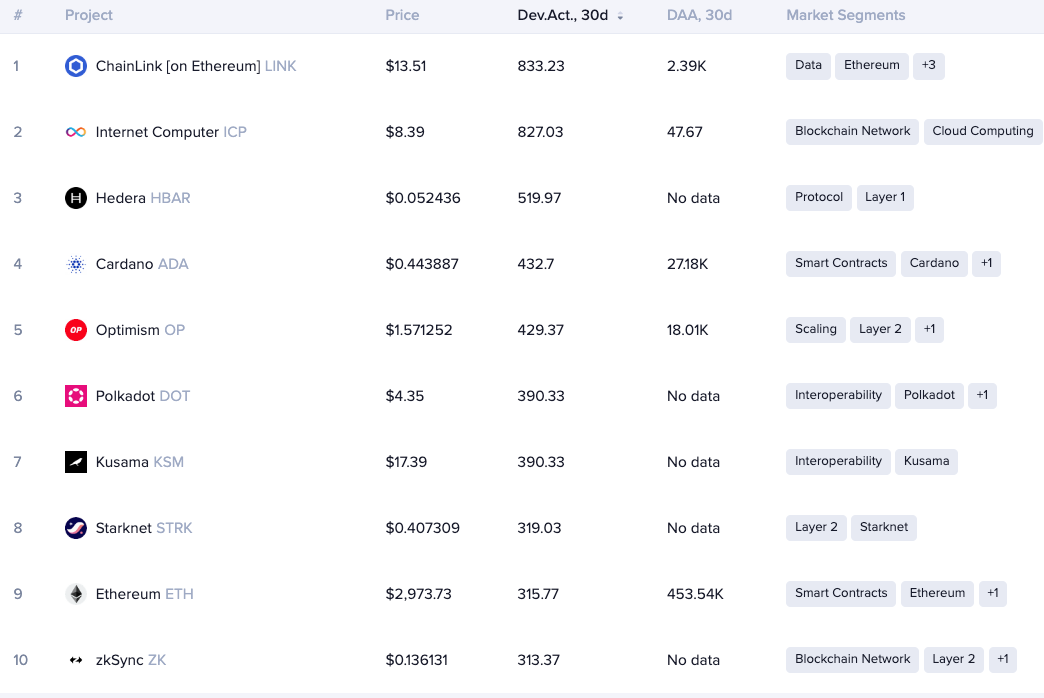1044x698 pixels.
Task: Open the Ethereum project page
Action: coord(144,593)
